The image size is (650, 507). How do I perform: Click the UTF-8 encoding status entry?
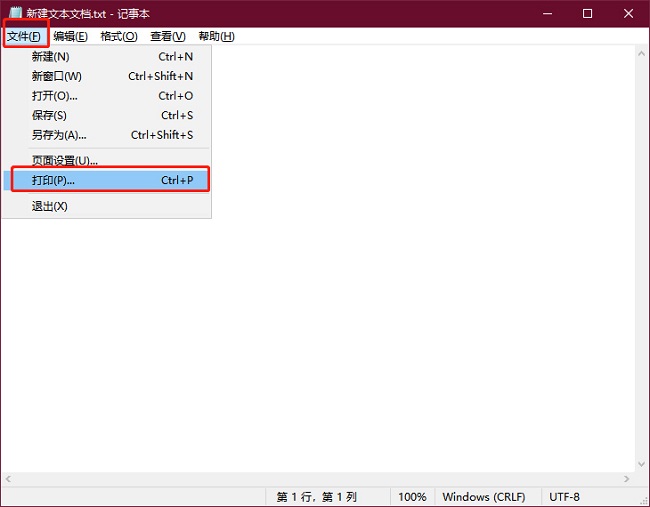point(564,497)
